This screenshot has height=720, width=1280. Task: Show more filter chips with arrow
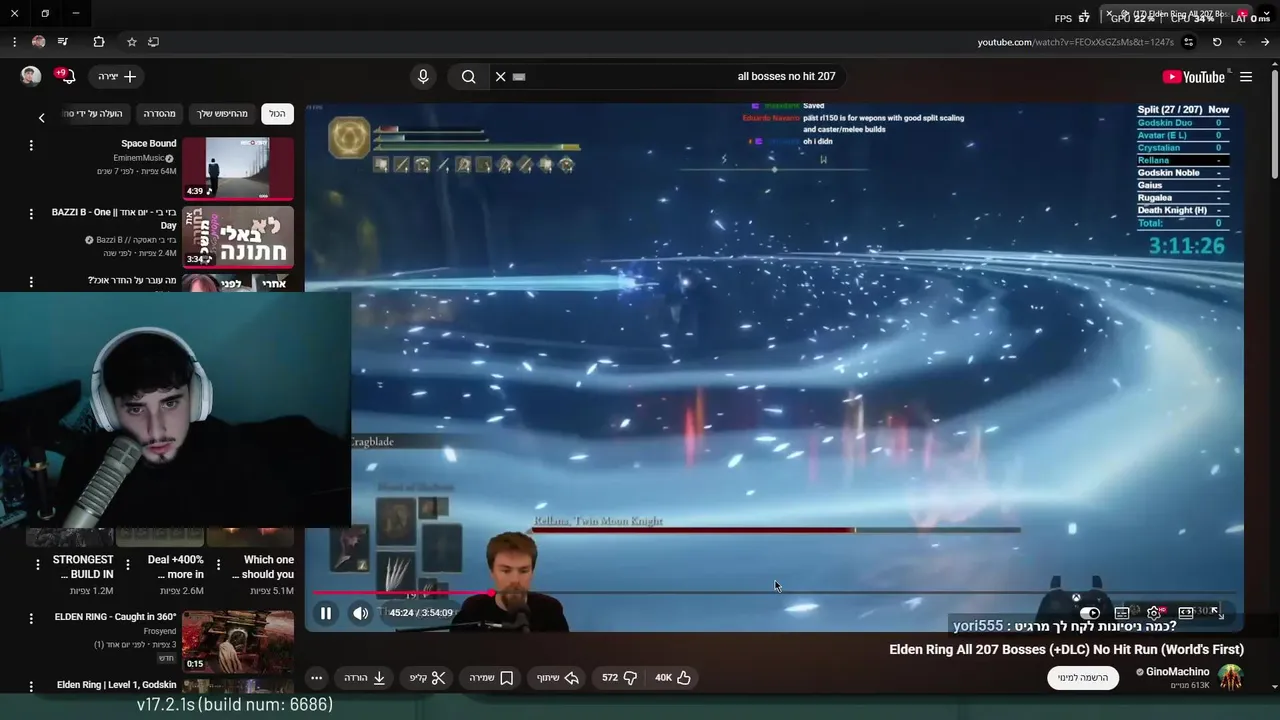point(41,118)
